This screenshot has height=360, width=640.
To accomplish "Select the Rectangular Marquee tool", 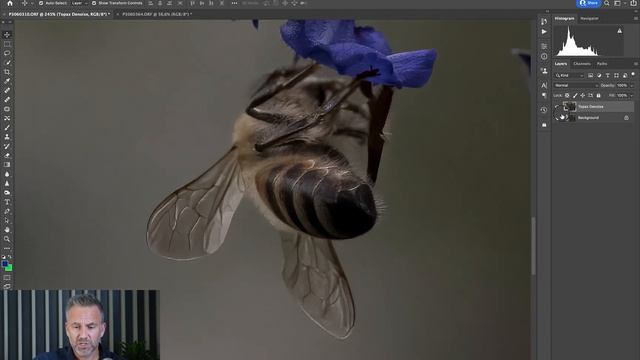I will (7, 44).
